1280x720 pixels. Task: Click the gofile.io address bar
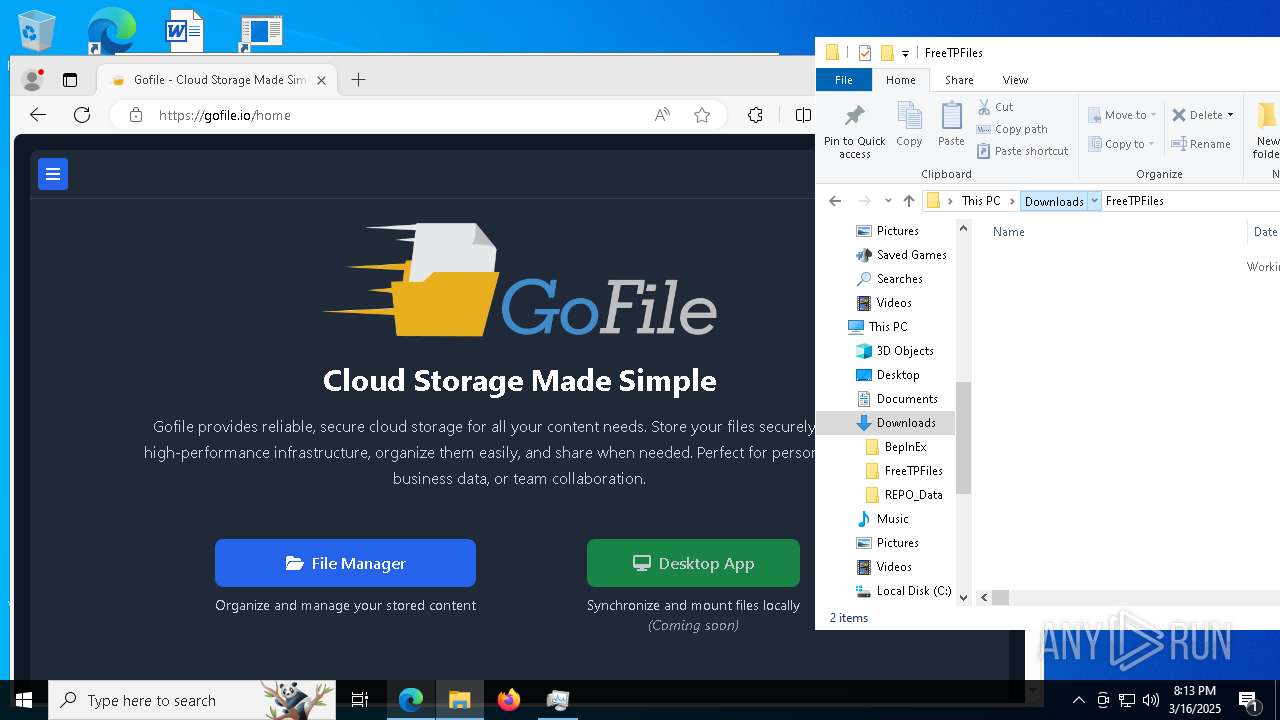point(380,115)
